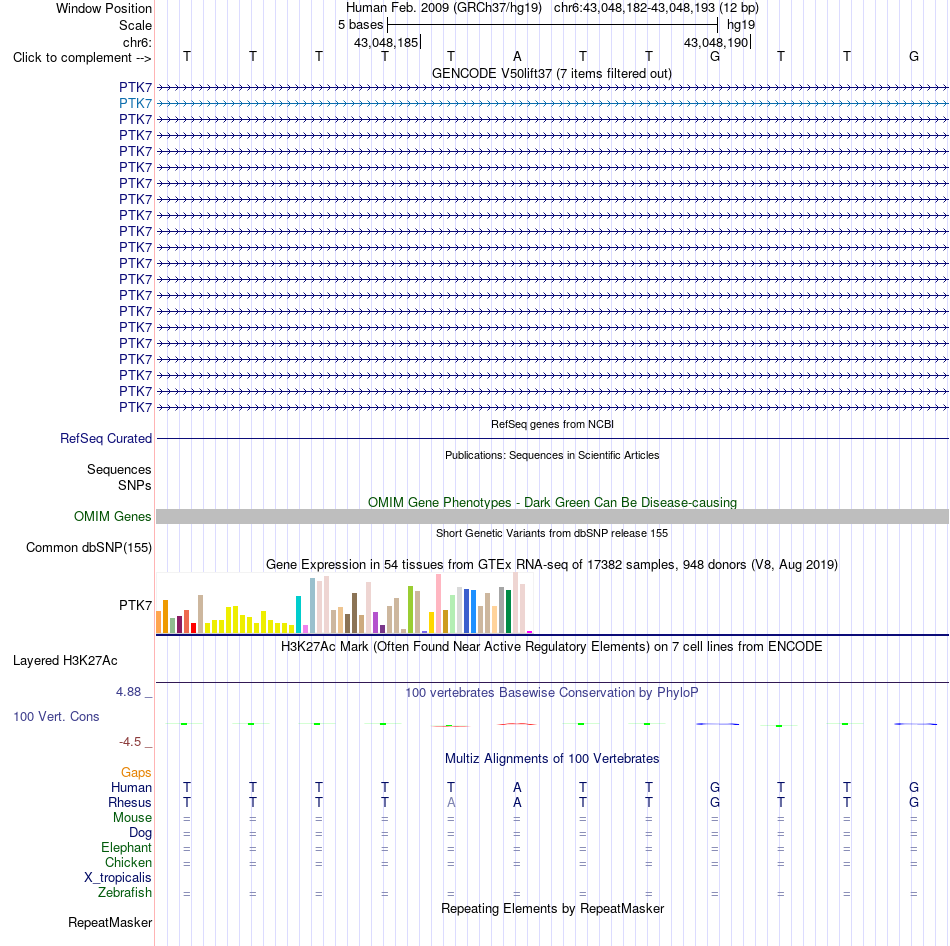Click the orange Gaps label
This screenshot has width=950, height=946.
click(136, 772)
